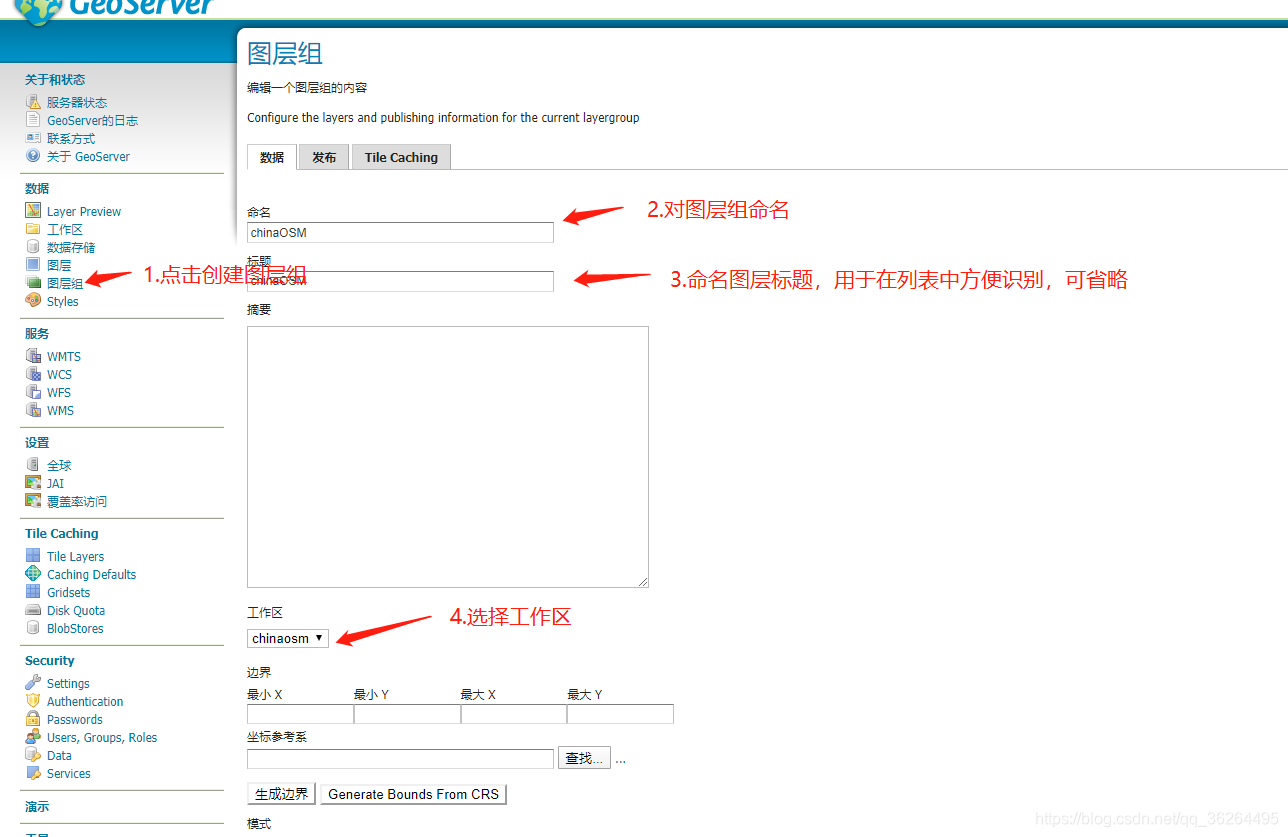Click the WMTS service icon

pos(33,356)
